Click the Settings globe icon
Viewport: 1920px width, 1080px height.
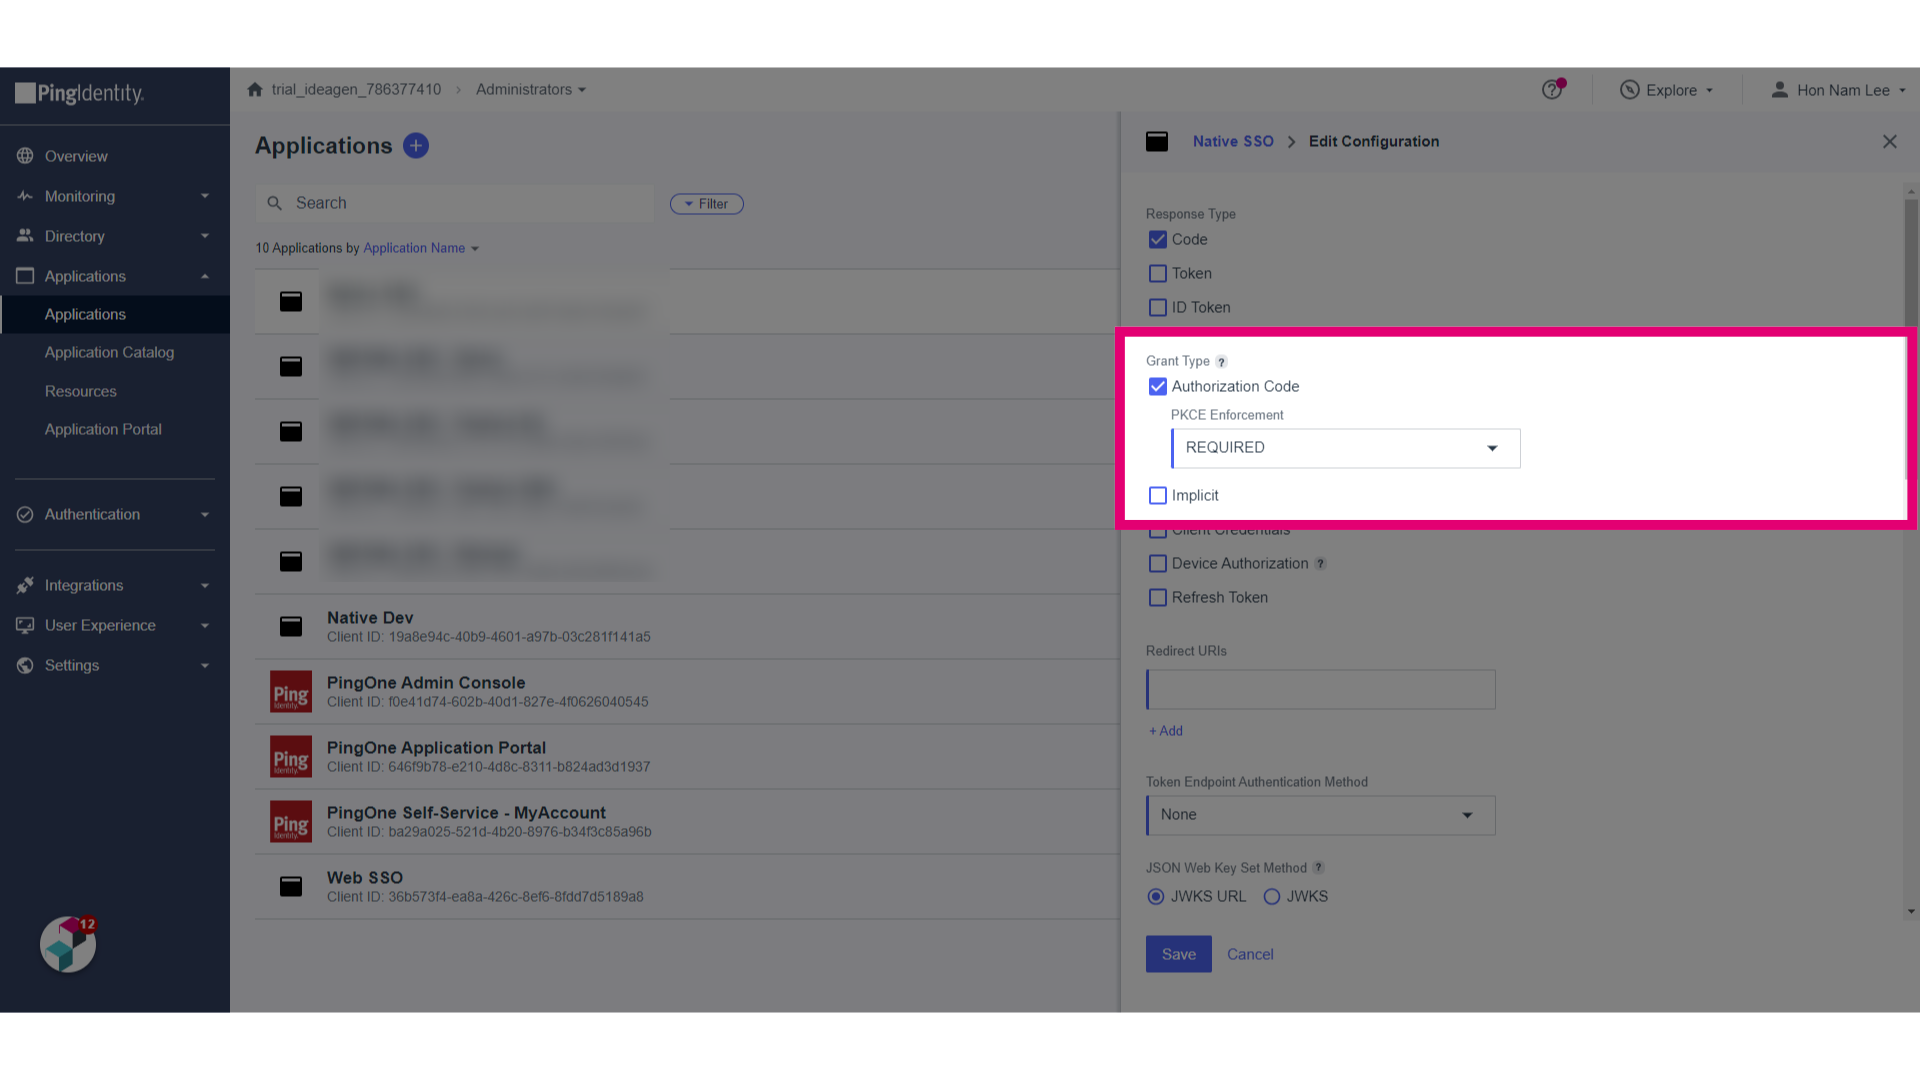coord(25,665)
